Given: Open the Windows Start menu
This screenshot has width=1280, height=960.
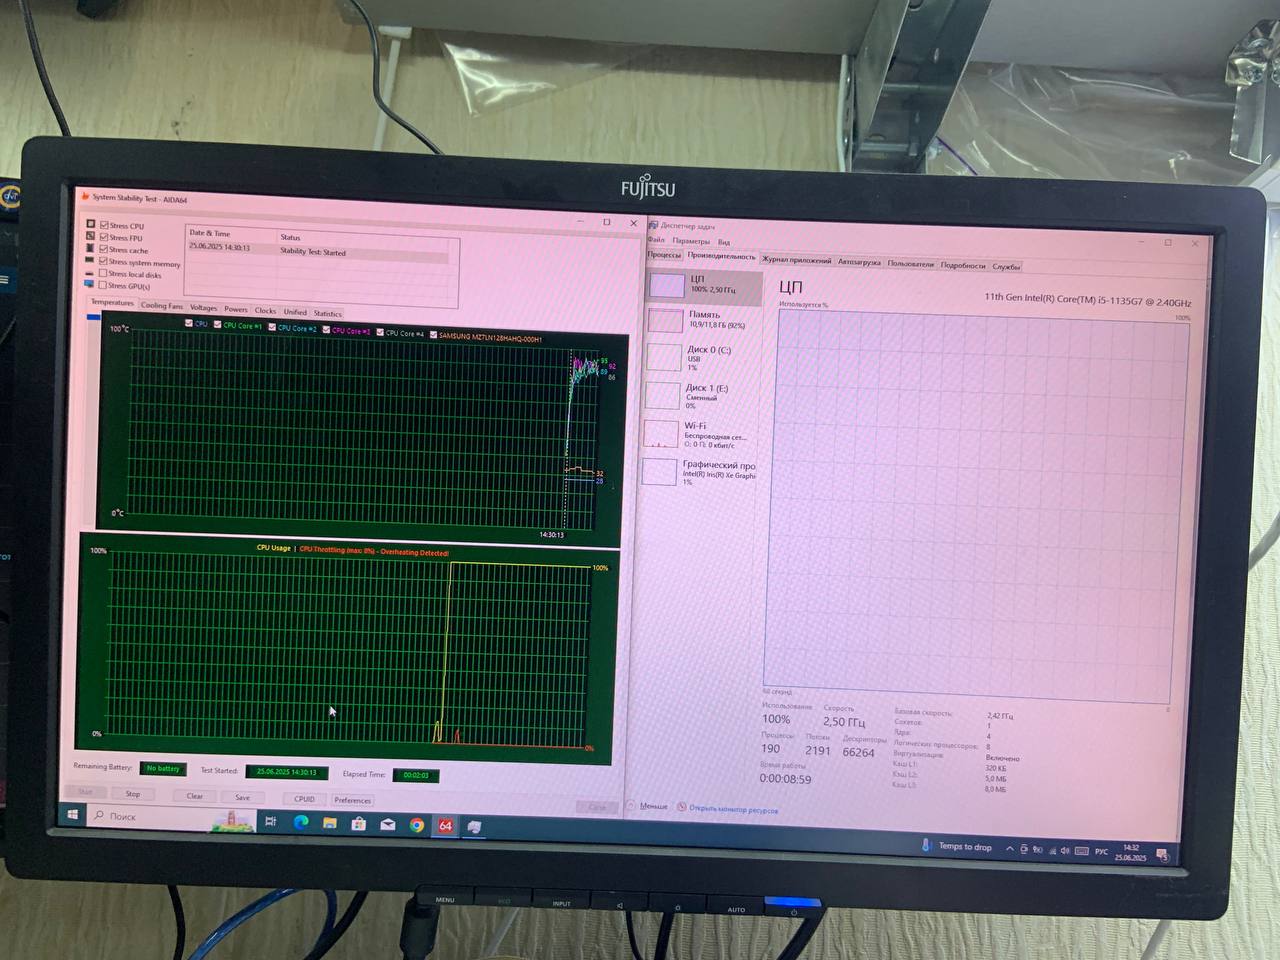Looking at the screenshot, I should pyautogui.click(x=72, y=814).
